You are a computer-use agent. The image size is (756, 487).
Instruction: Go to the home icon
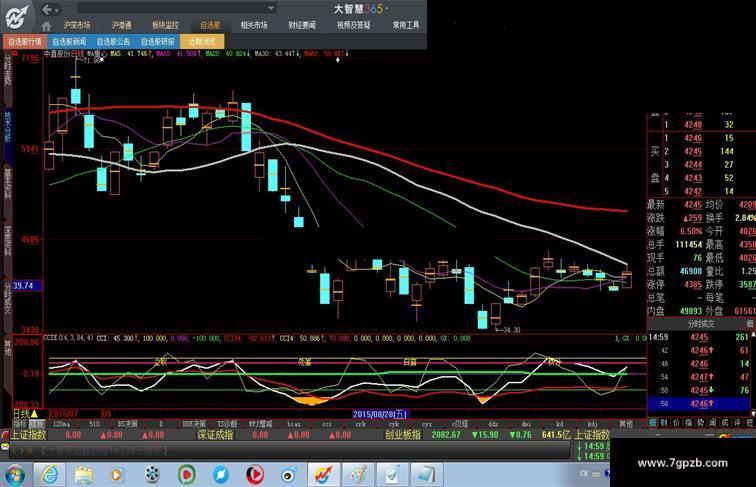click(x=46, y=26)
